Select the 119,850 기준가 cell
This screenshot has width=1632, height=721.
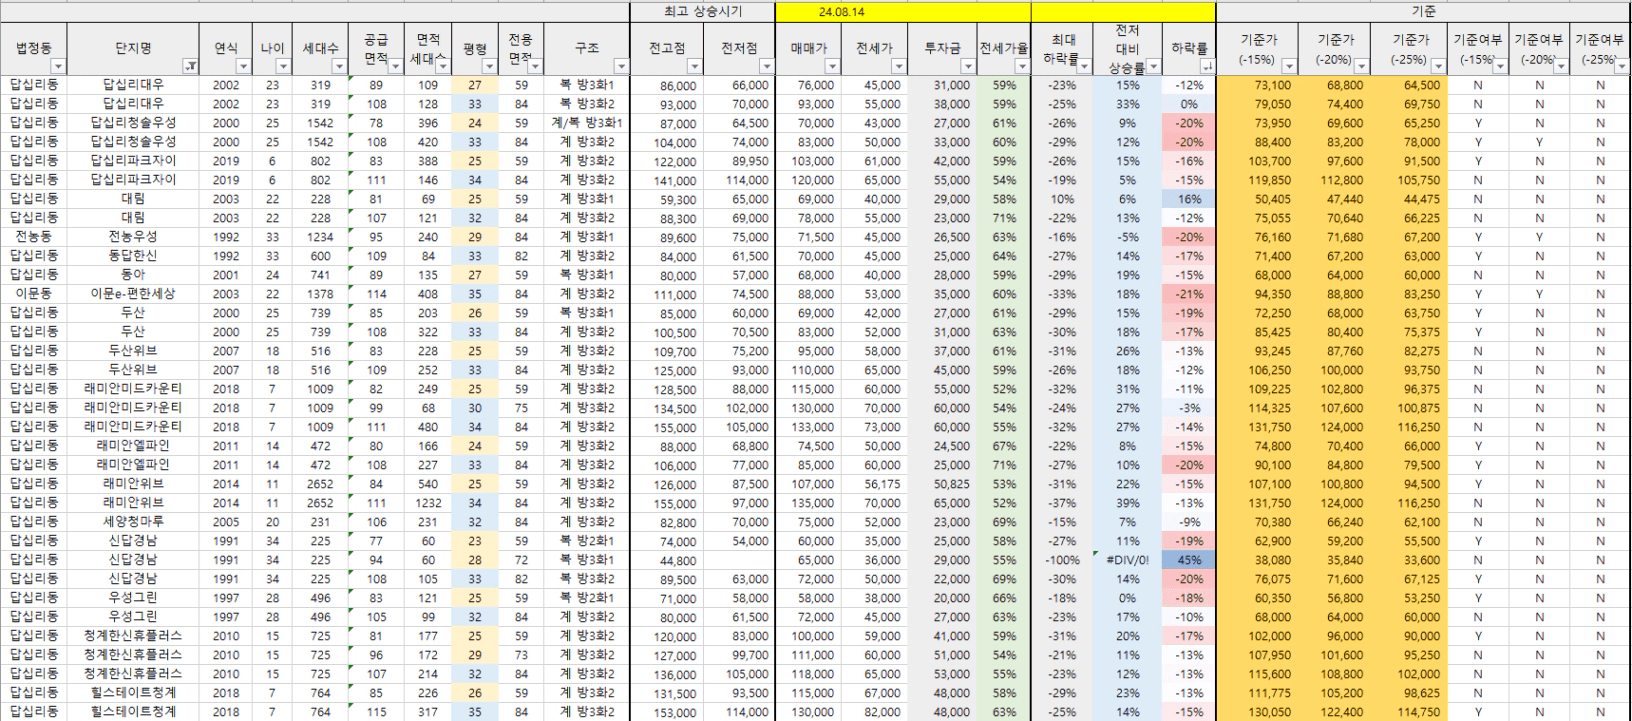[x=1257, y=180]
